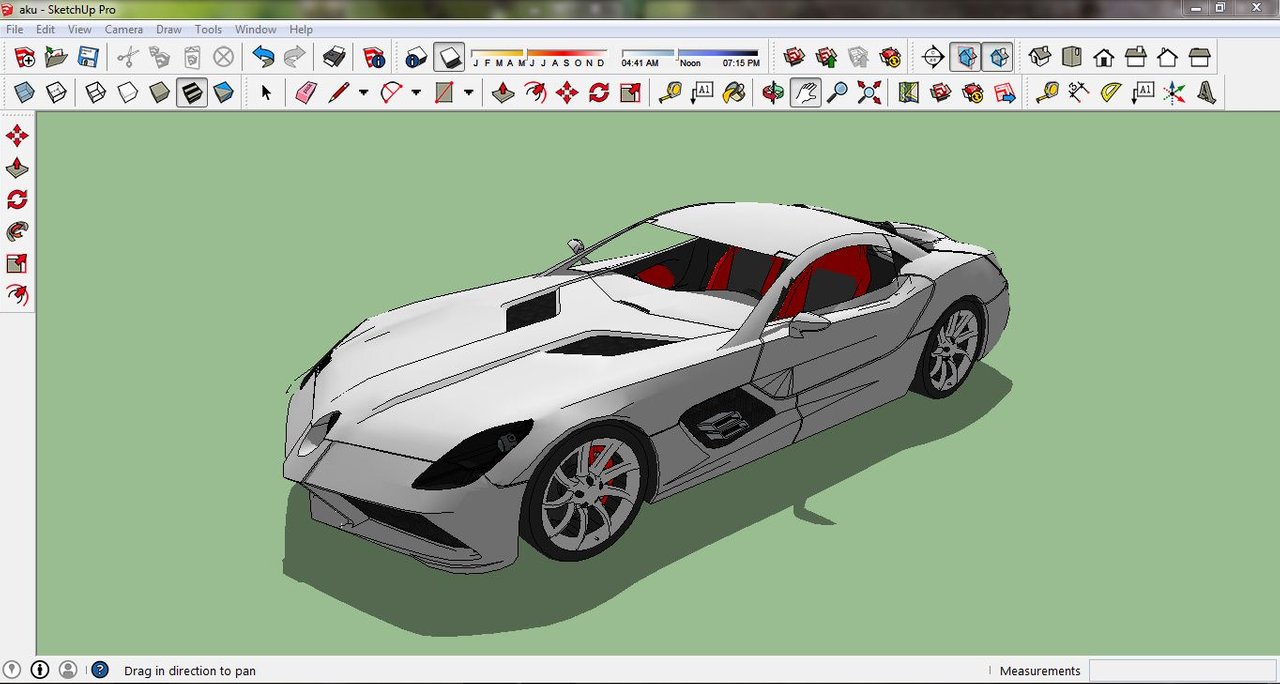The image size is (1280, 684).
Task: Toggle Display Section Planes
Action: tap(966, 57)
